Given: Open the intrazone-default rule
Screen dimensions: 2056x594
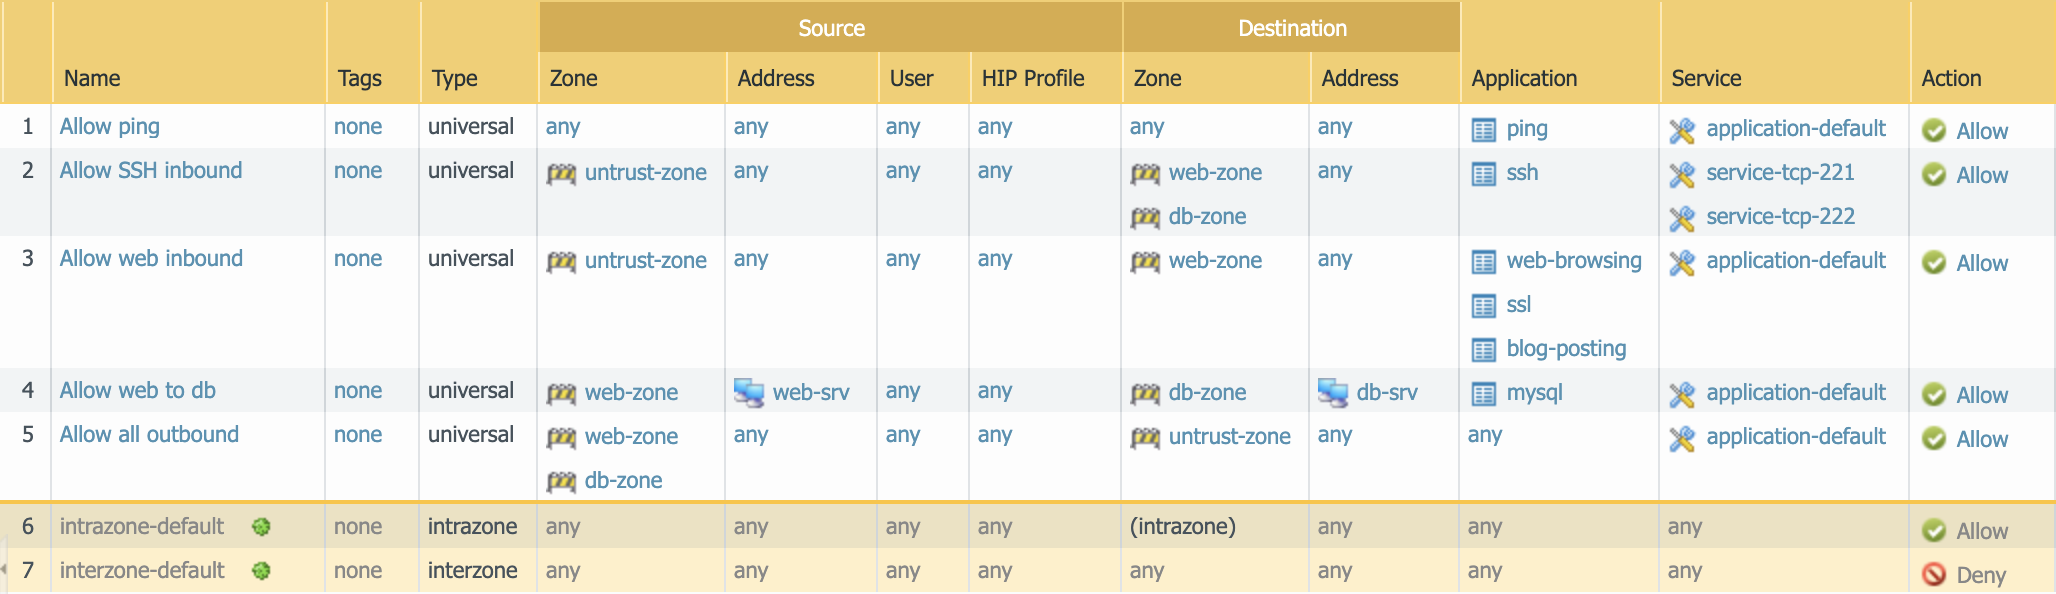Looking at the screenshot, I should tap(142, 527).
